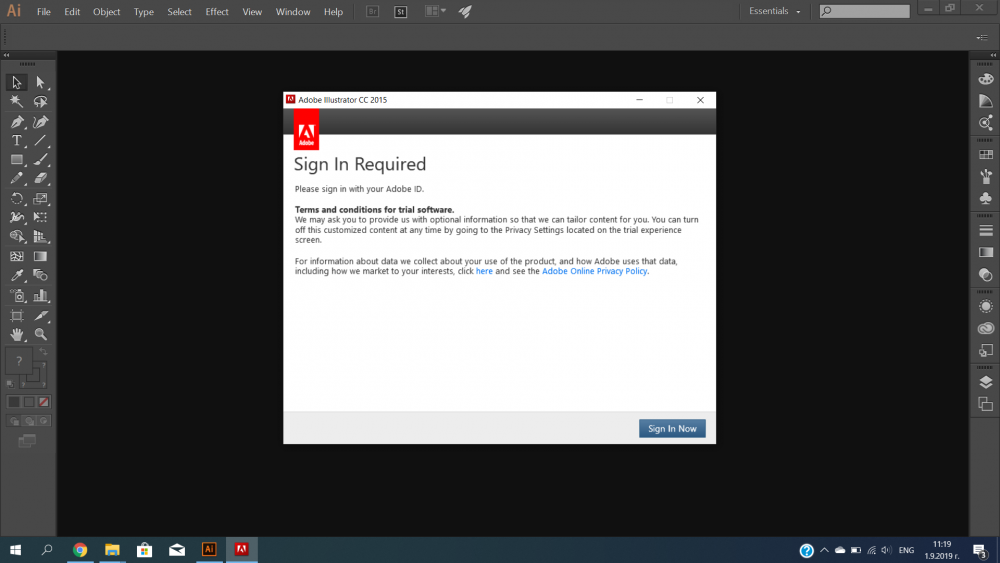Select the Rectangle tool
Viewport: 1000px width, 563px height.
pyautogui.click(x=17, y=159)
